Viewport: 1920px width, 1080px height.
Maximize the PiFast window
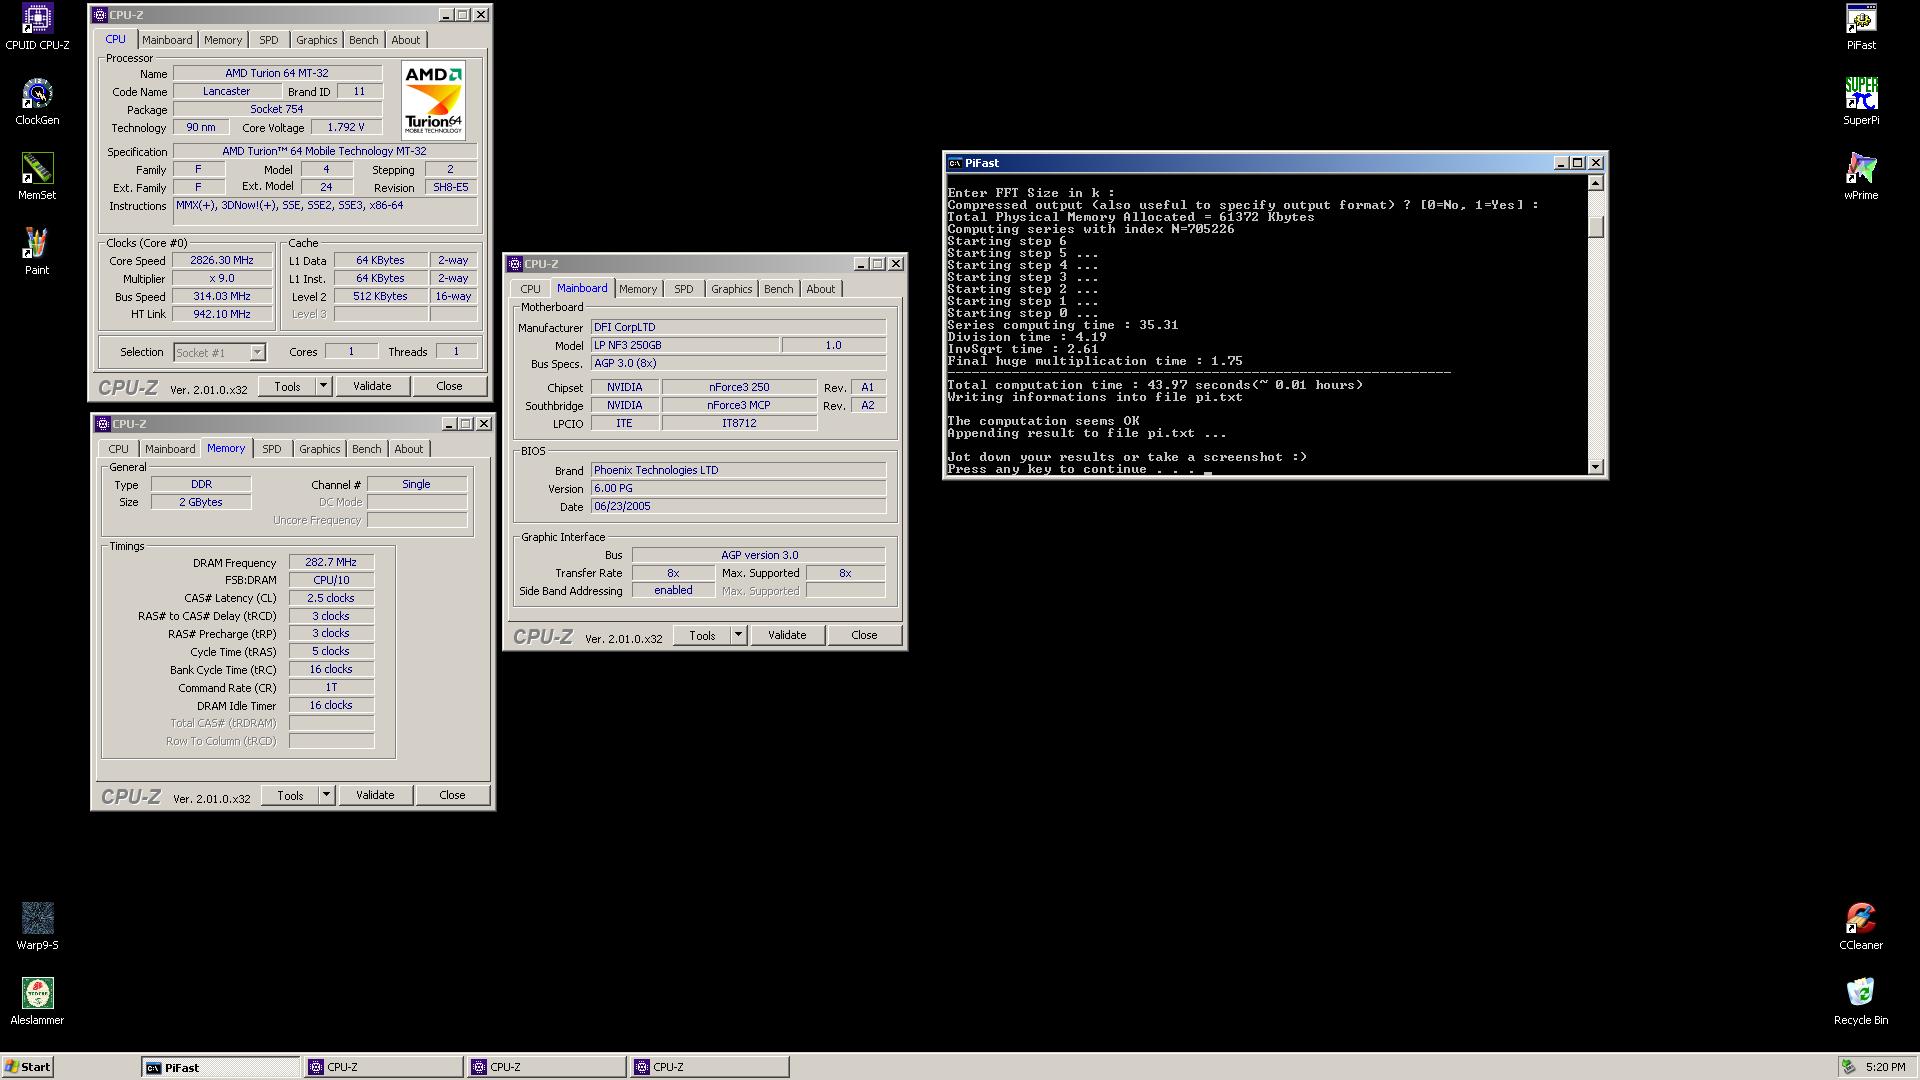click(x=1578, y=163)
